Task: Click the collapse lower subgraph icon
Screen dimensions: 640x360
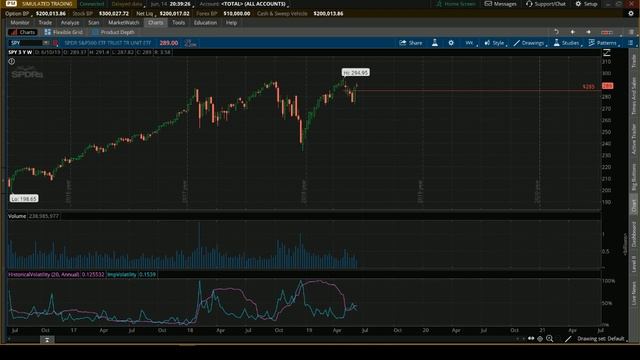Action: click(x=47, y=339)
